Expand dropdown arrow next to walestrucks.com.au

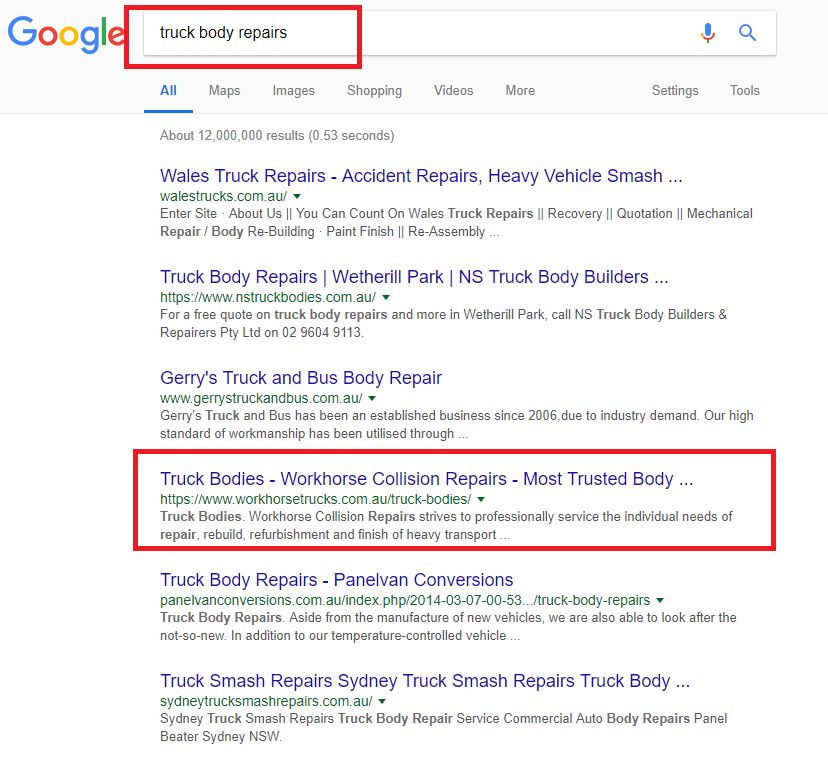(x=297, y=196)
